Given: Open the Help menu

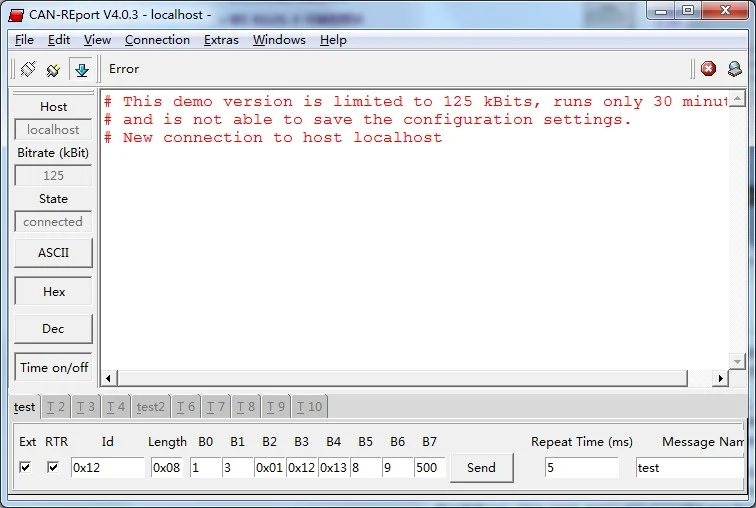Looking at the screenshot, I should point(333,40).
